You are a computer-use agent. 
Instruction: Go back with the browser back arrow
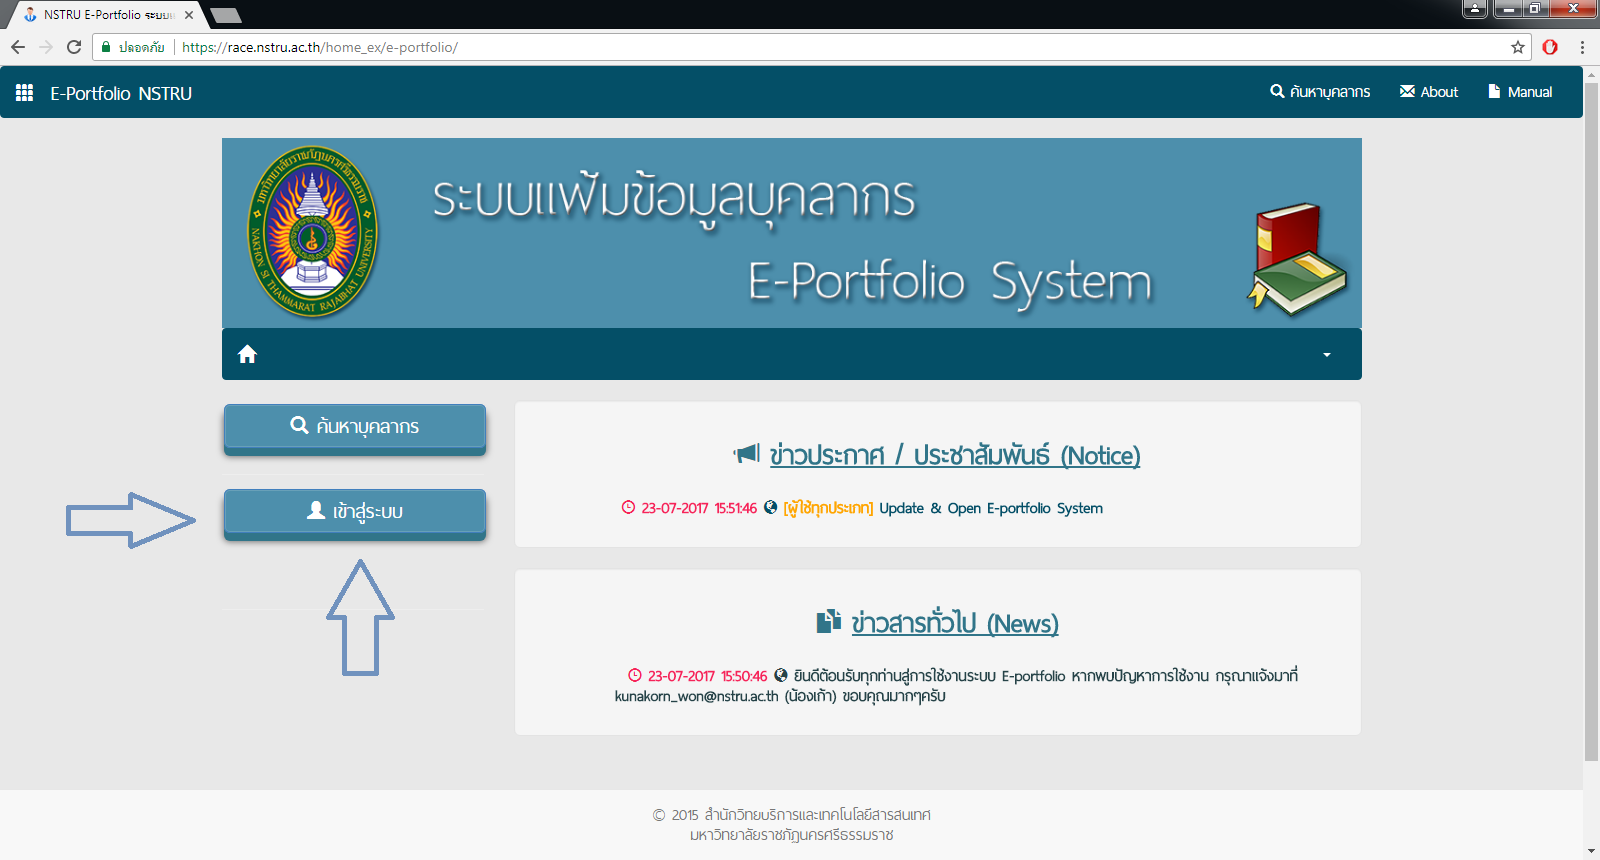coord(18,47)
